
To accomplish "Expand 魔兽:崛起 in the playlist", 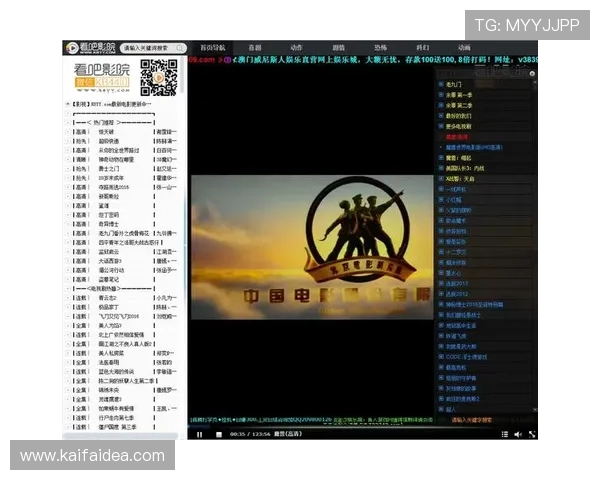I will [440, 157].
